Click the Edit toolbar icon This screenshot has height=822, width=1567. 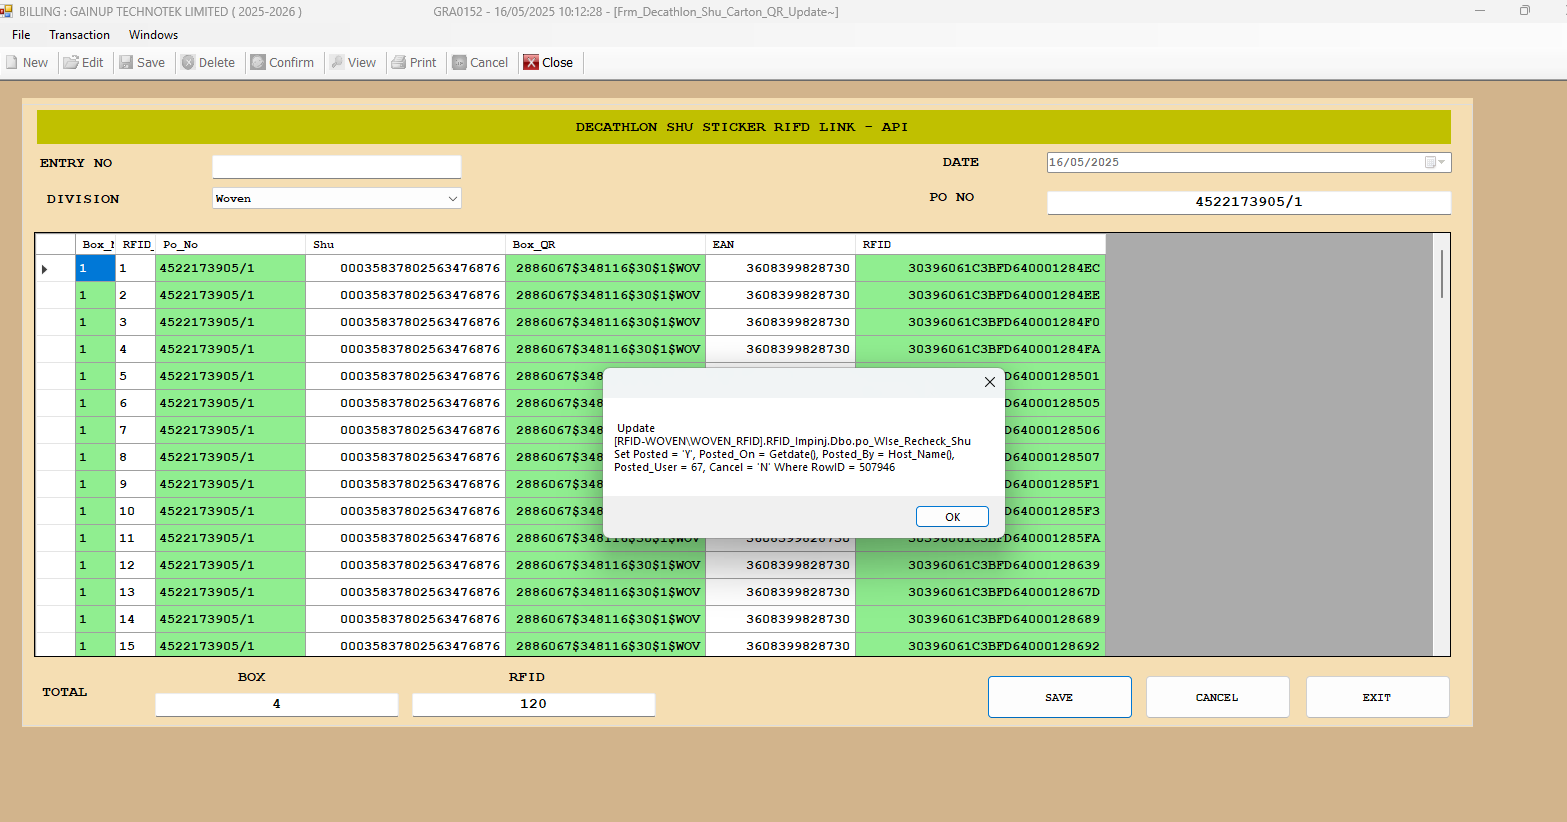pos(71,62)
